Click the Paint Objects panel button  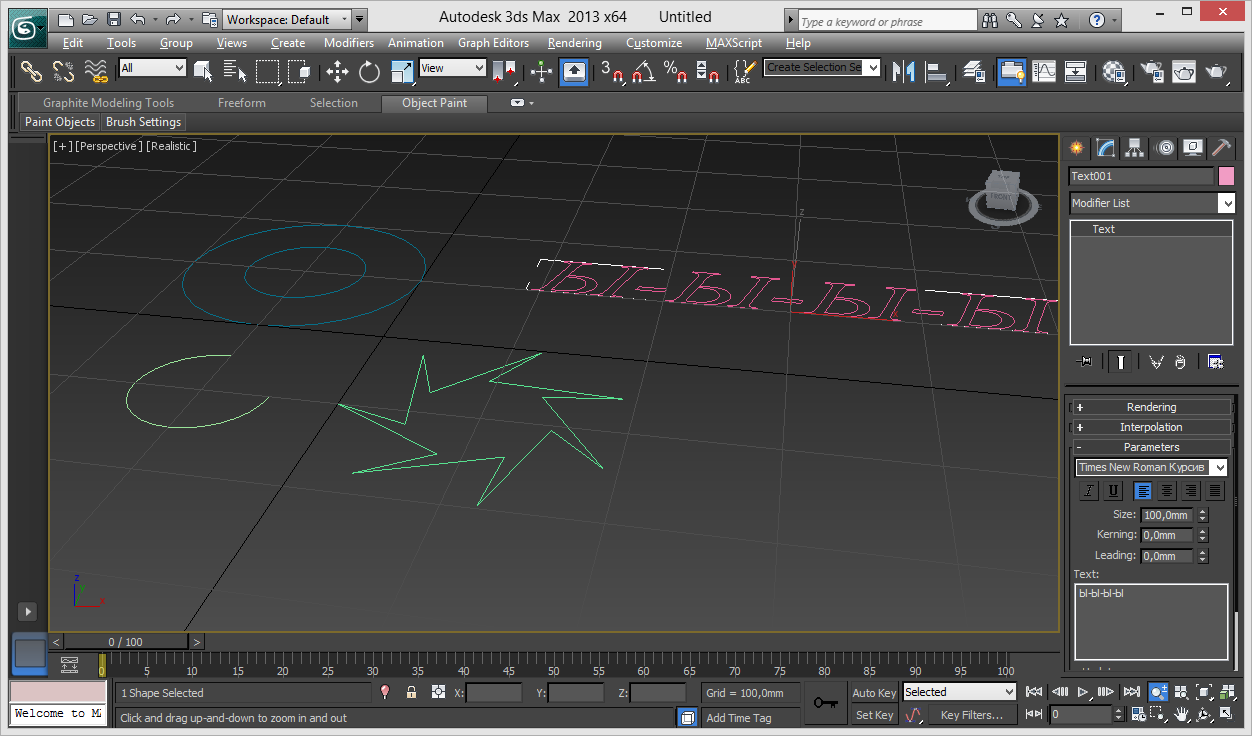tap(60, 122)
